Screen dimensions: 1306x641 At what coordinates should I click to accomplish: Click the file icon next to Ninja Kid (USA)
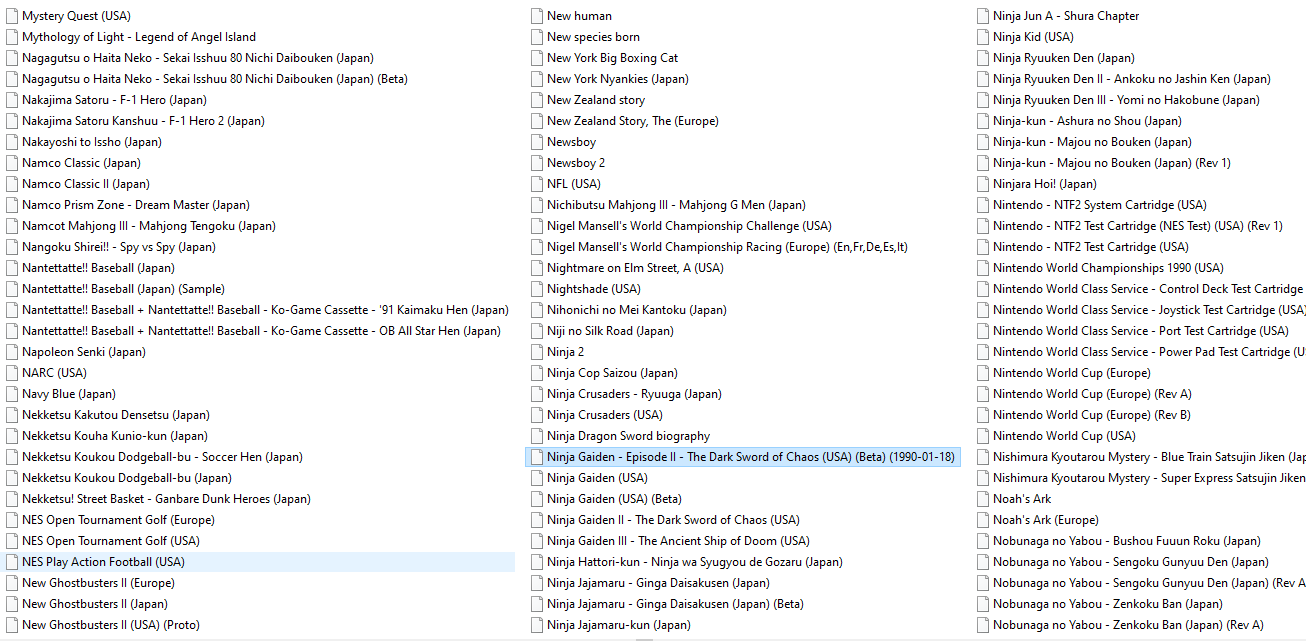983,37
